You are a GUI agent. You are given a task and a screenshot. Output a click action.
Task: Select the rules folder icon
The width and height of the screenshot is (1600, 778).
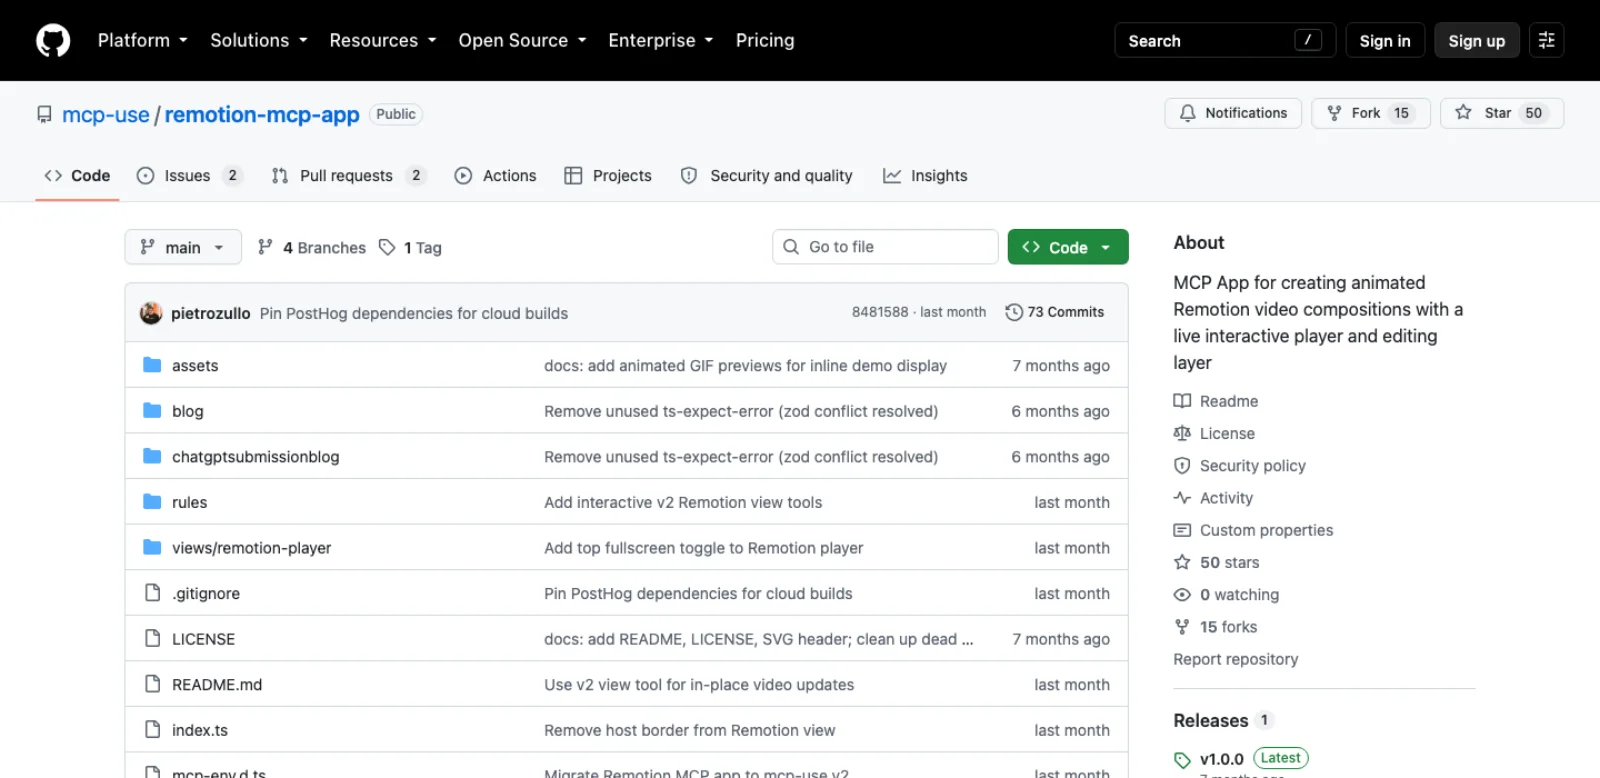pos(152,502)
